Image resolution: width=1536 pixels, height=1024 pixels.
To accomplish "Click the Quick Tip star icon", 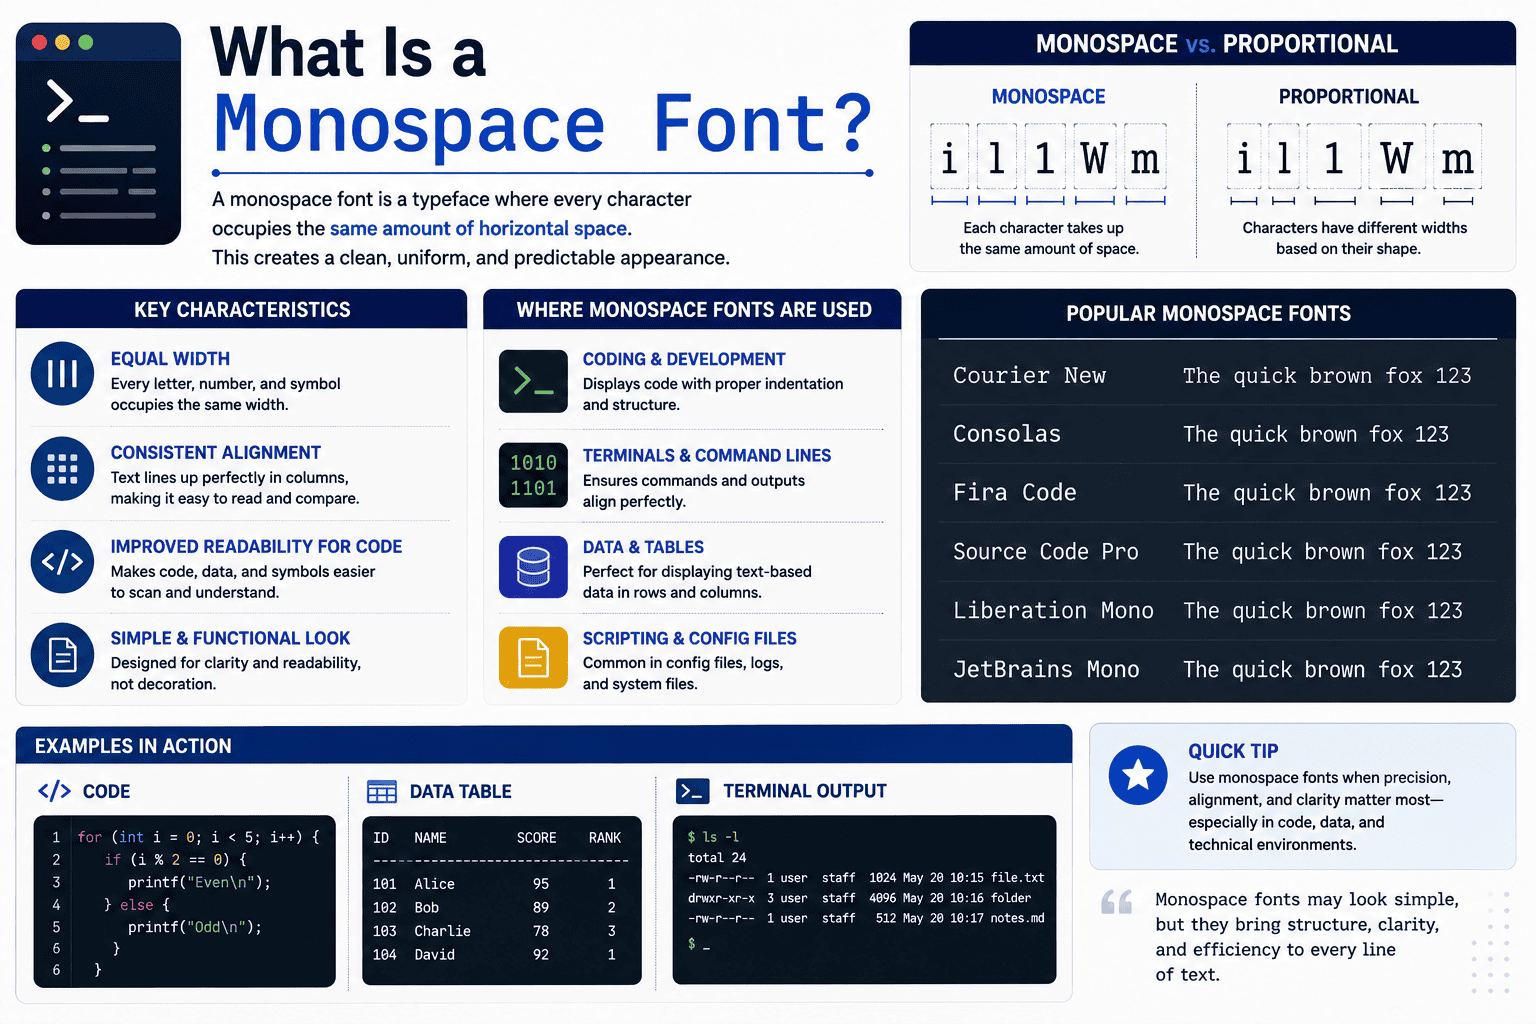I will [x=1138, y=775].
